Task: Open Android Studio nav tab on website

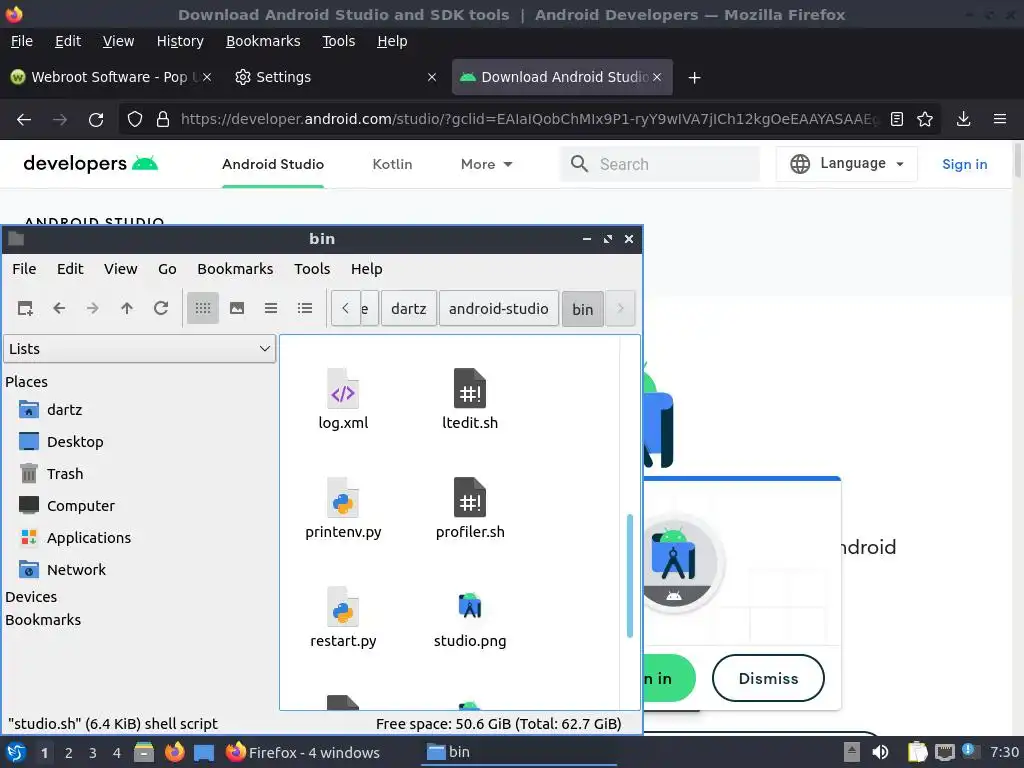Action: (273, 164)
